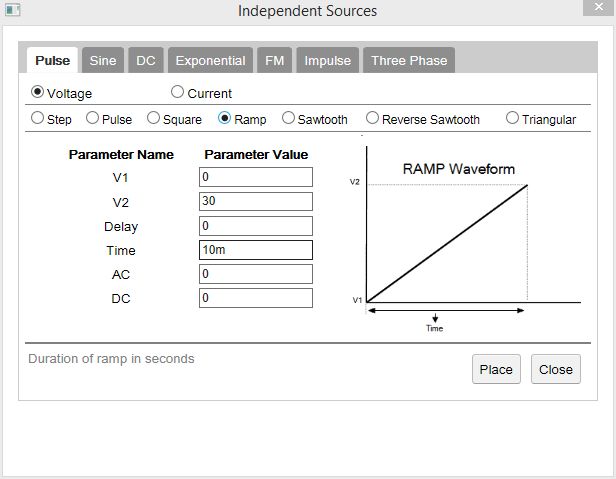Viewport: 616px width, 479px height.
Task: Click the Place button
Action: (496, 369)
